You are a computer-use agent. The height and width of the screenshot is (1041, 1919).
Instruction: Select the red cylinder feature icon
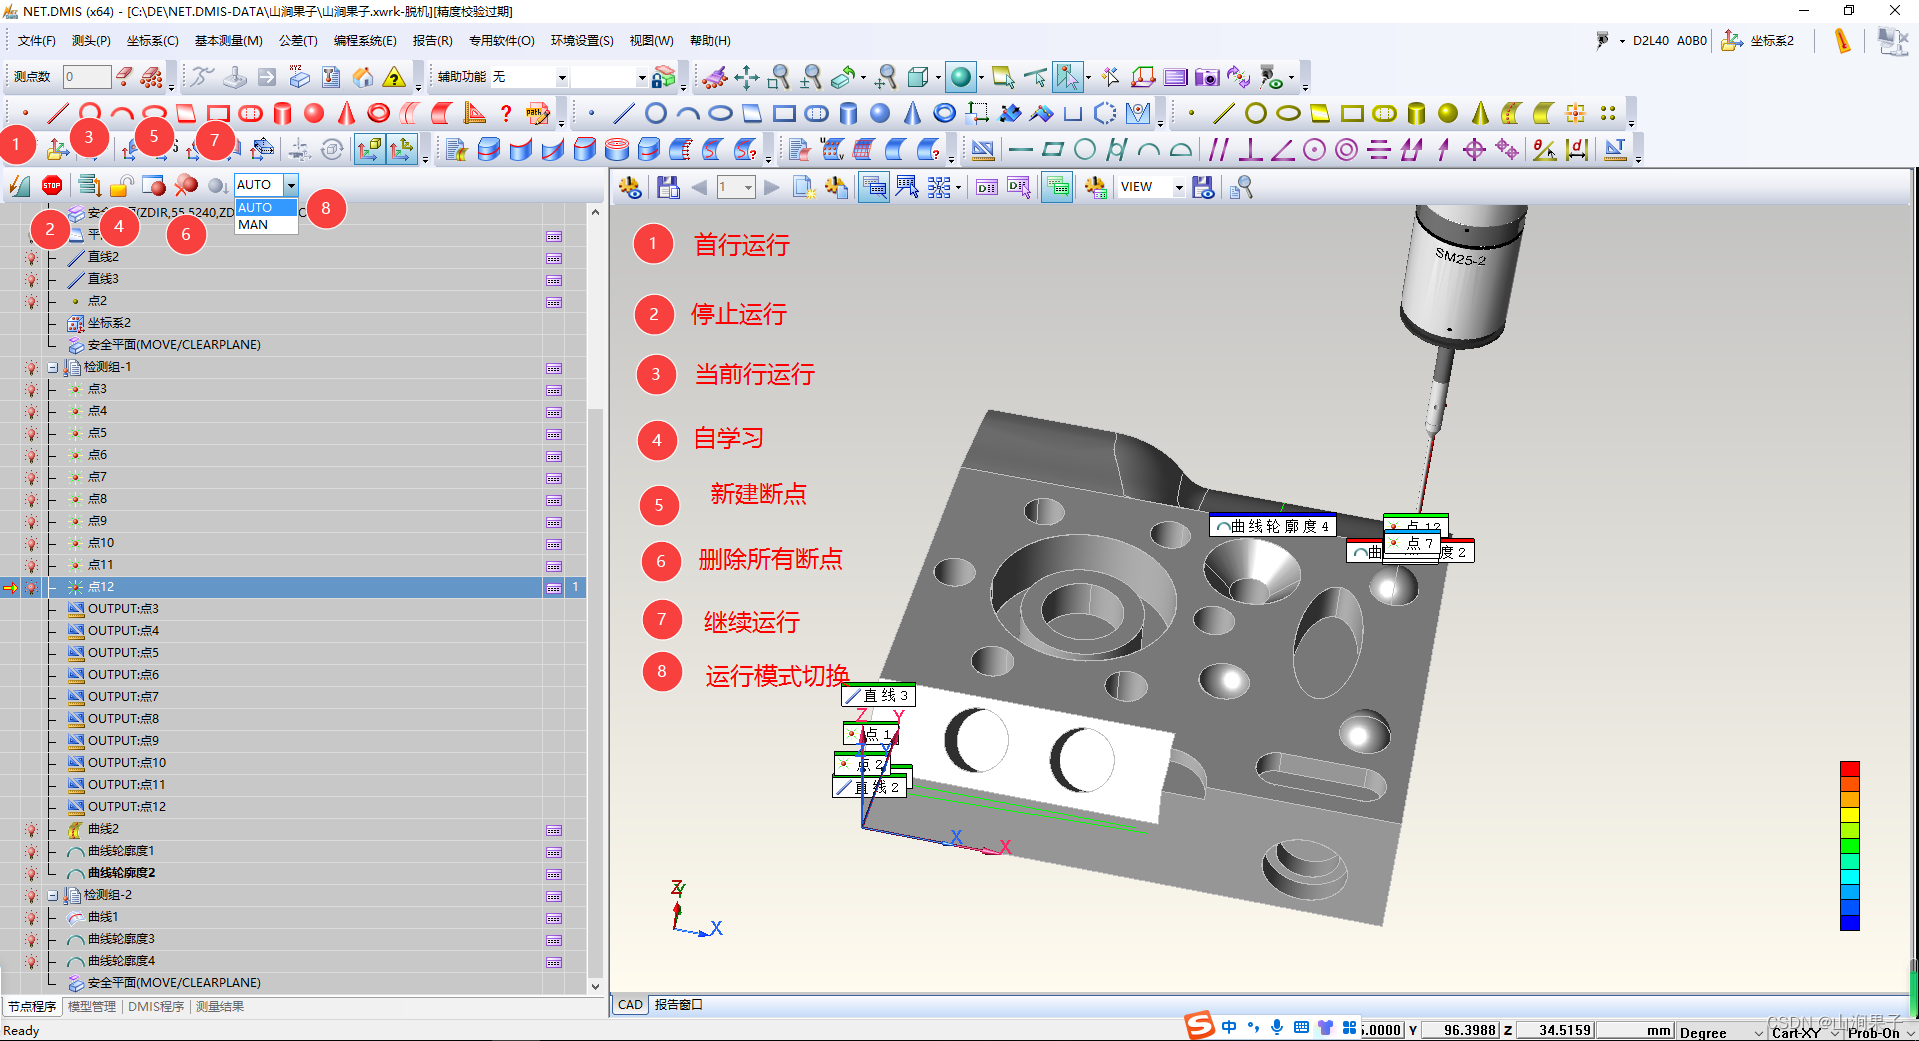tap(283, 113)
